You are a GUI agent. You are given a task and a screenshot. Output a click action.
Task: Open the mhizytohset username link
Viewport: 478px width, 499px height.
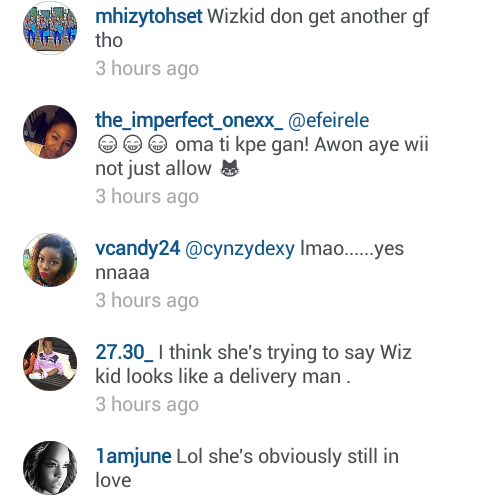pyautogui.click(x=149, y=17)
